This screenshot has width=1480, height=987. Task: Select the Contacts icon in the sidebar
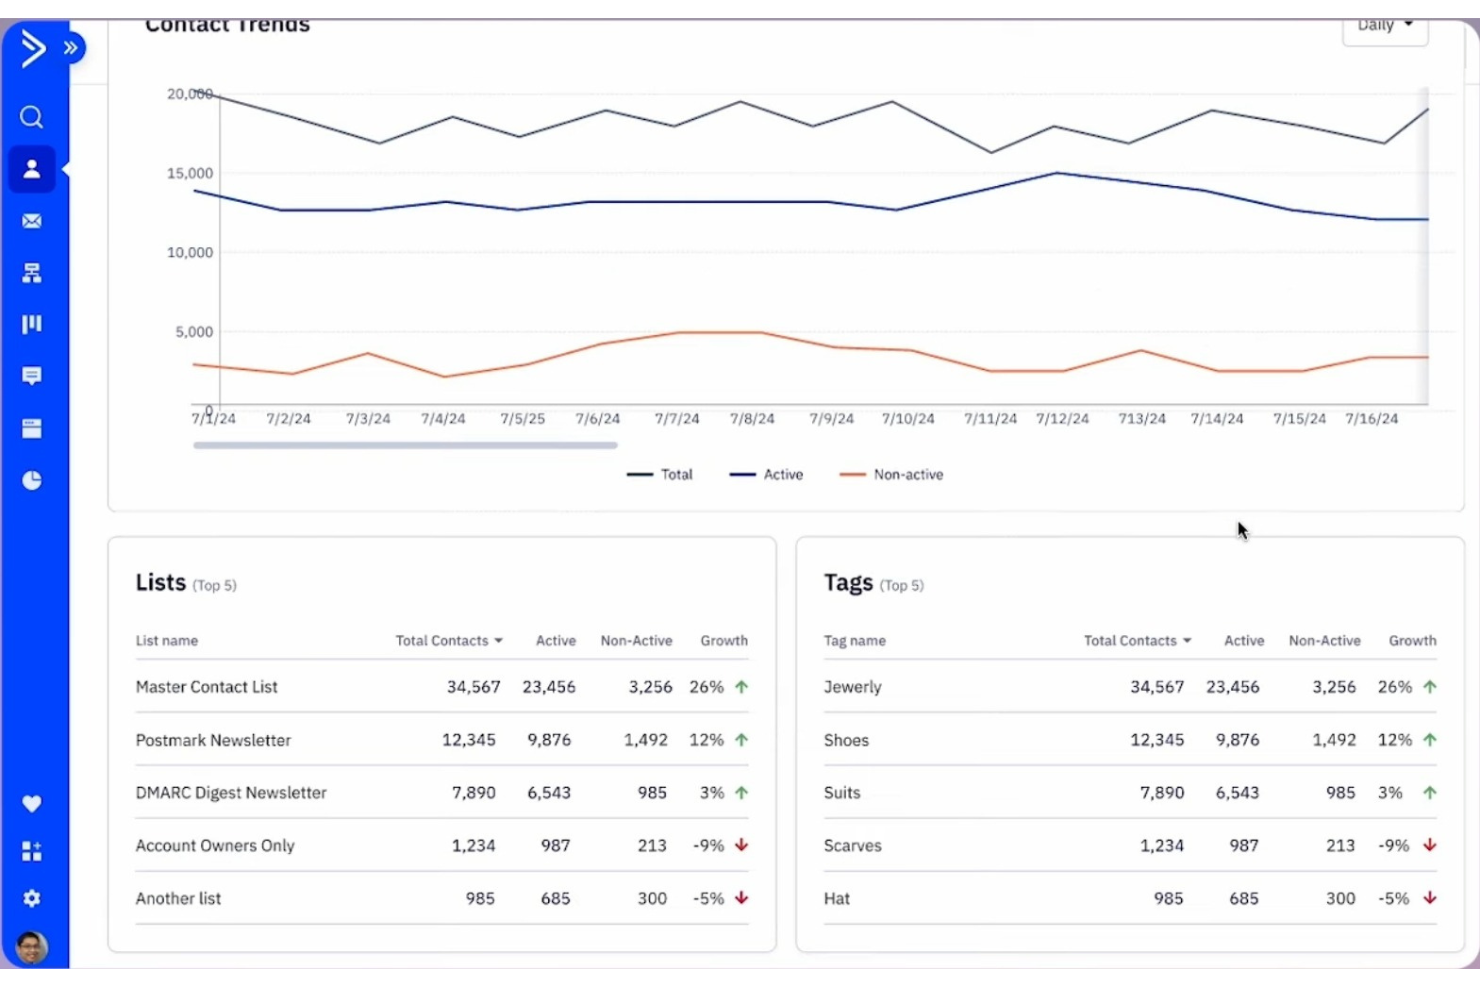[x=31, y=168]
